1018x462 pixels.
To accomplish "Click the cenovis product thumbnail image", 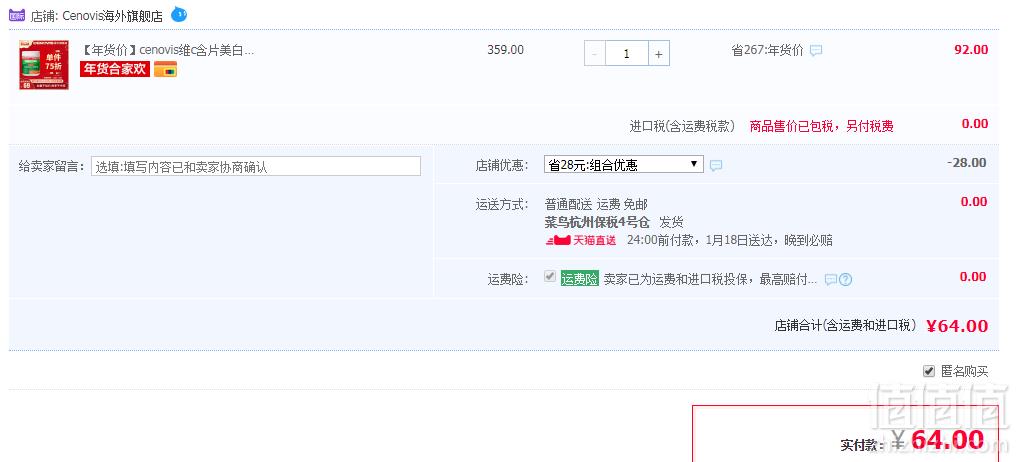I will coord(43,64).
